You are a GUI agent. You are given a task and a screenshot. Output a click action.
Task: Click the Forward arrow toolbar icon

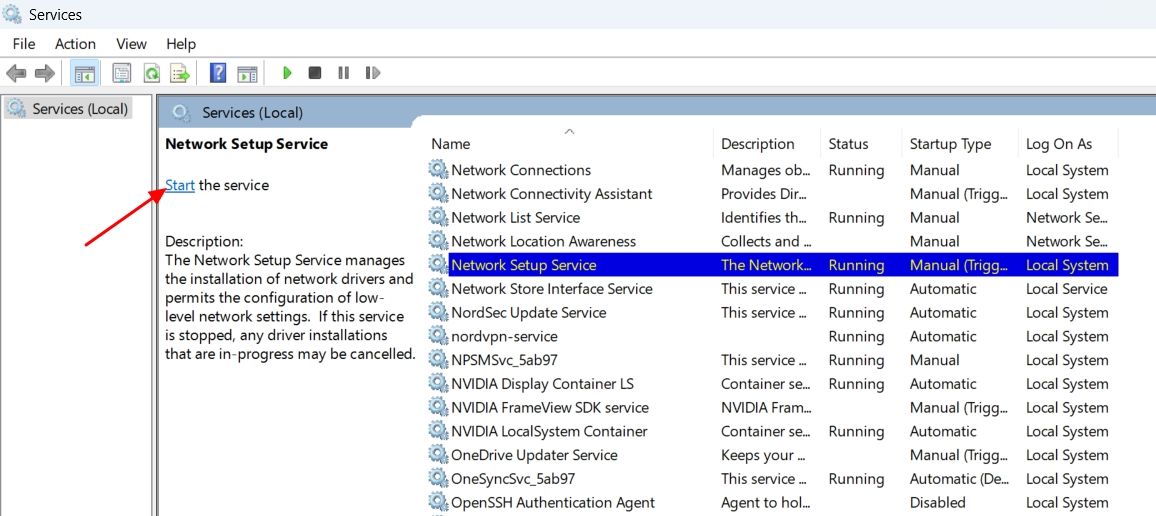pyautogui.click(x=45, y=73)
